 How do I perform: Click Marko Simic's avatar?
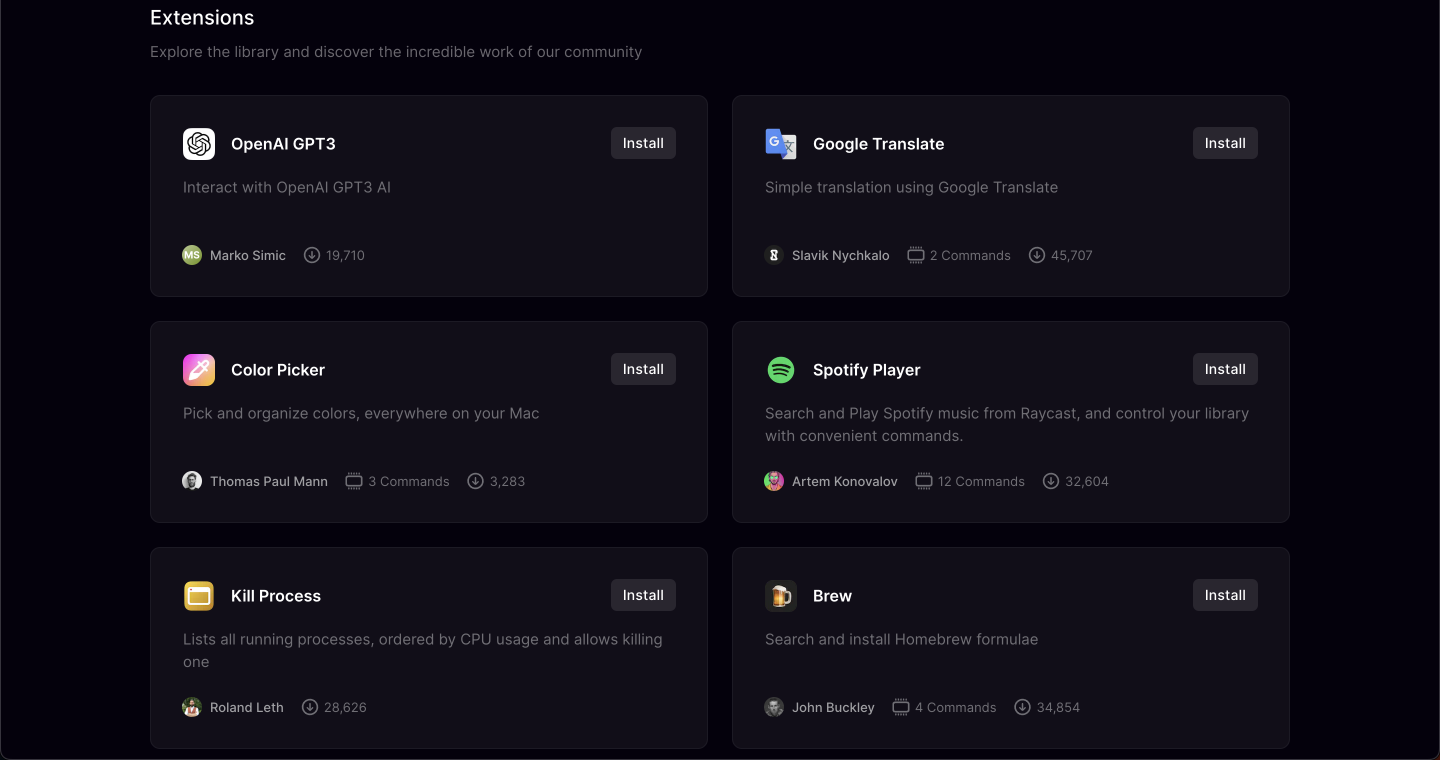(191, 255)
